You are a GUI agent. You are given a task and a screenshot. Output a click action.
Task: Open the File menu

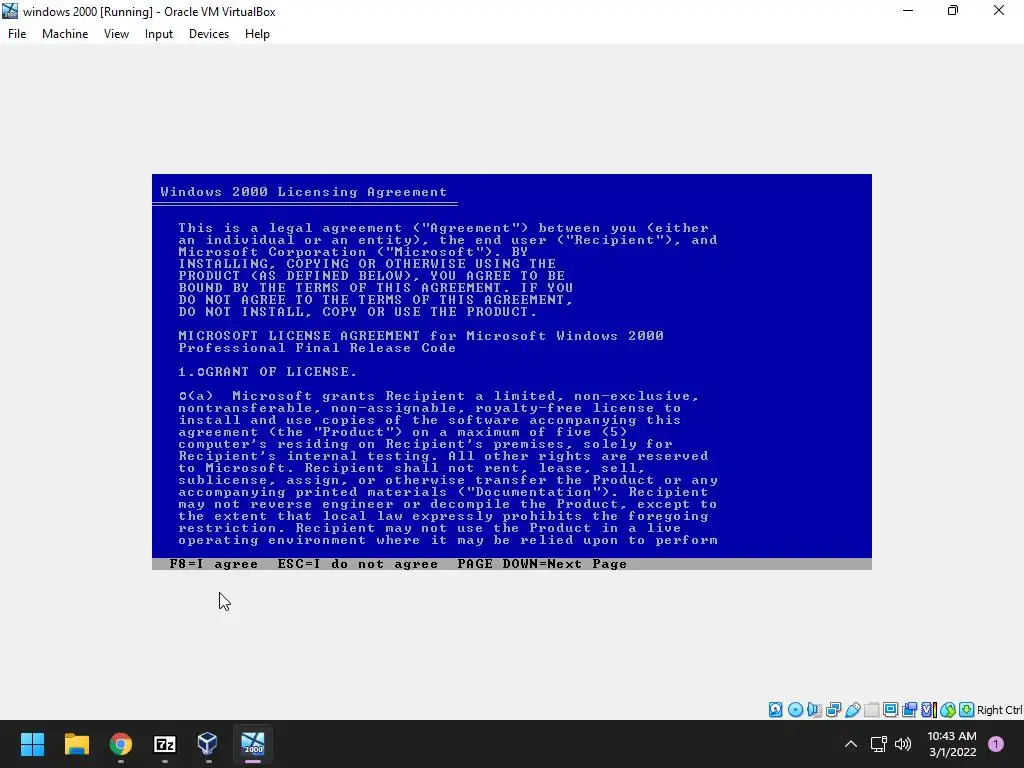pos(17,34)
